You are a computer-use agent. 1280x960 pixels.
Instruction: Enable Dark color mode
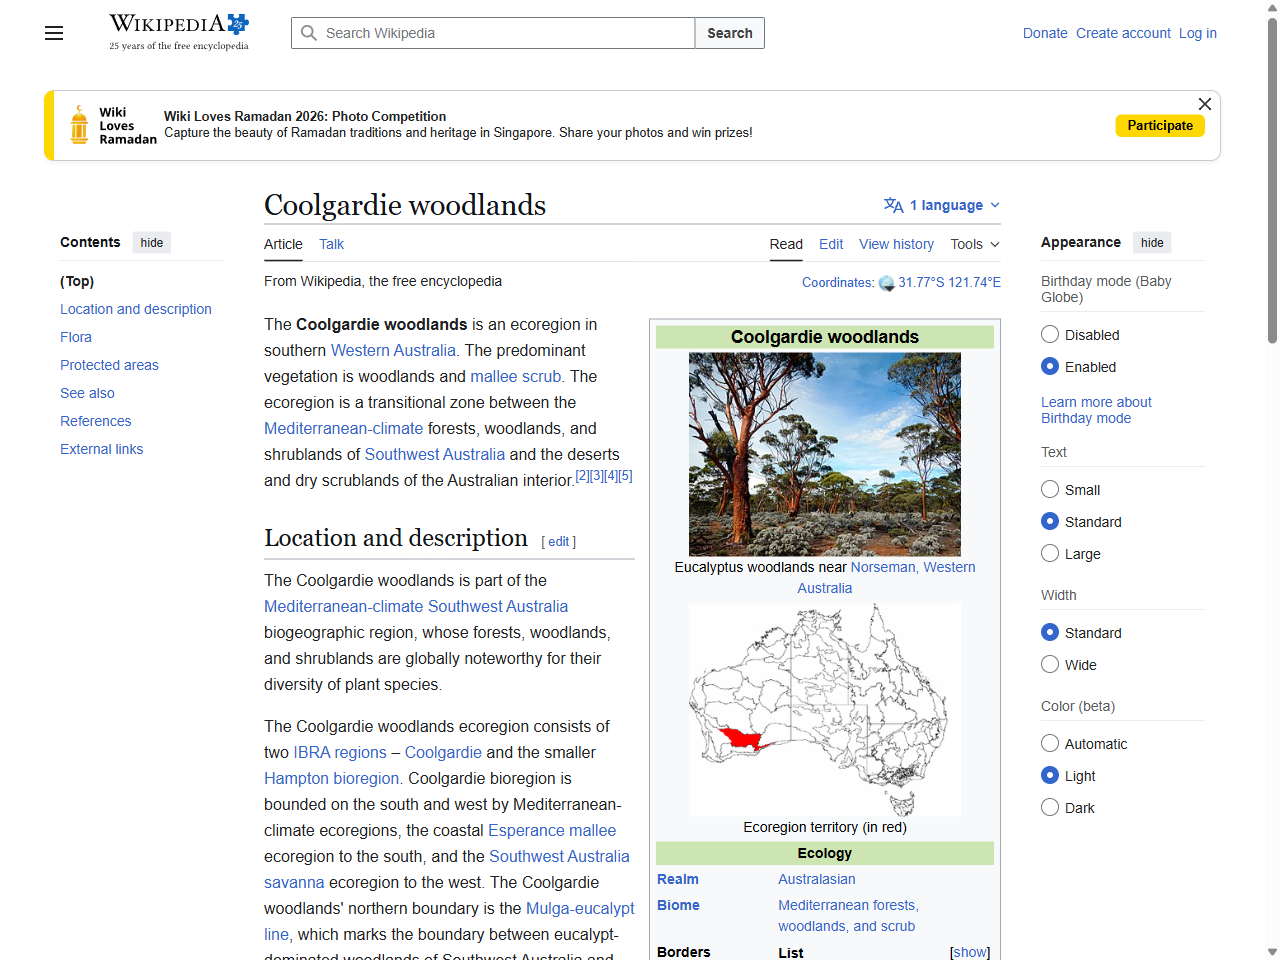1050,807
